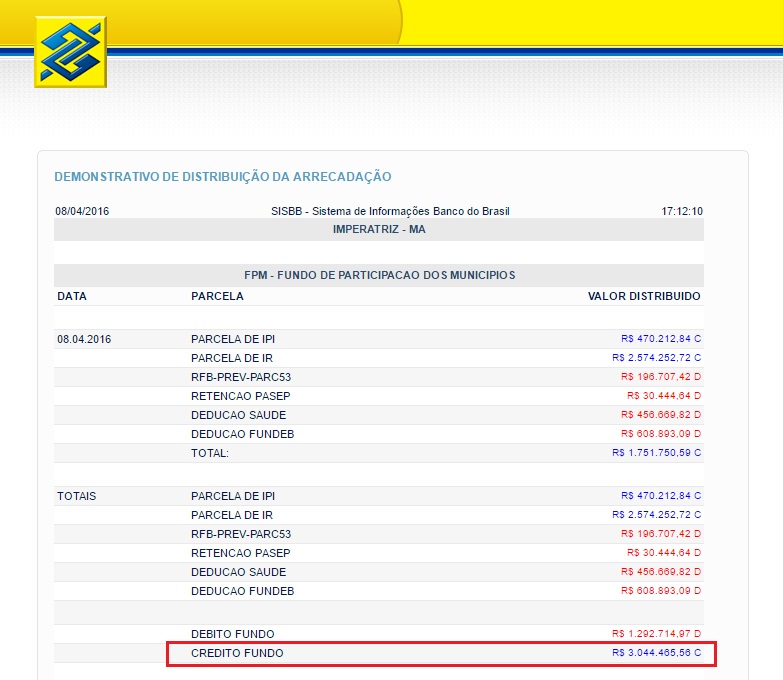Click the FPM fund section header
The width and height of the screenshot is (783, 680).
click(378, 275)
